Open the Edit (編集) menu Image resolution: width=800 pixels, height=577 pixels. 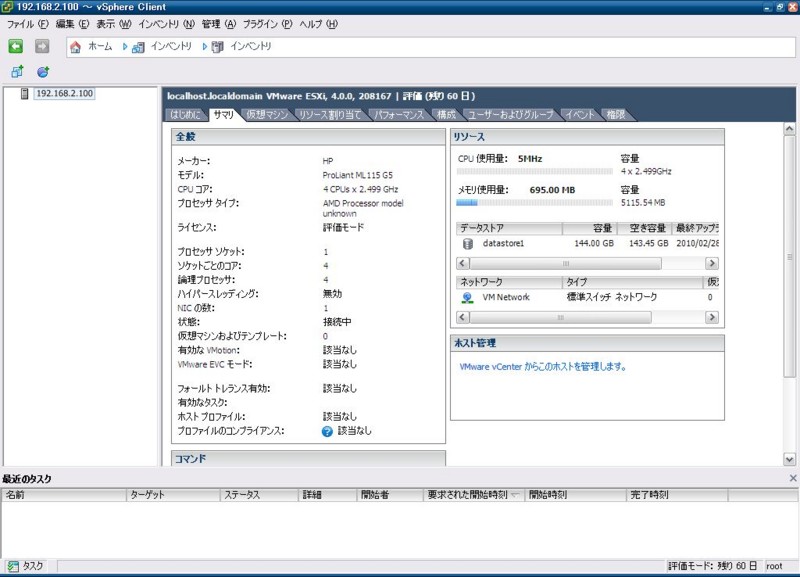[72, 24]
